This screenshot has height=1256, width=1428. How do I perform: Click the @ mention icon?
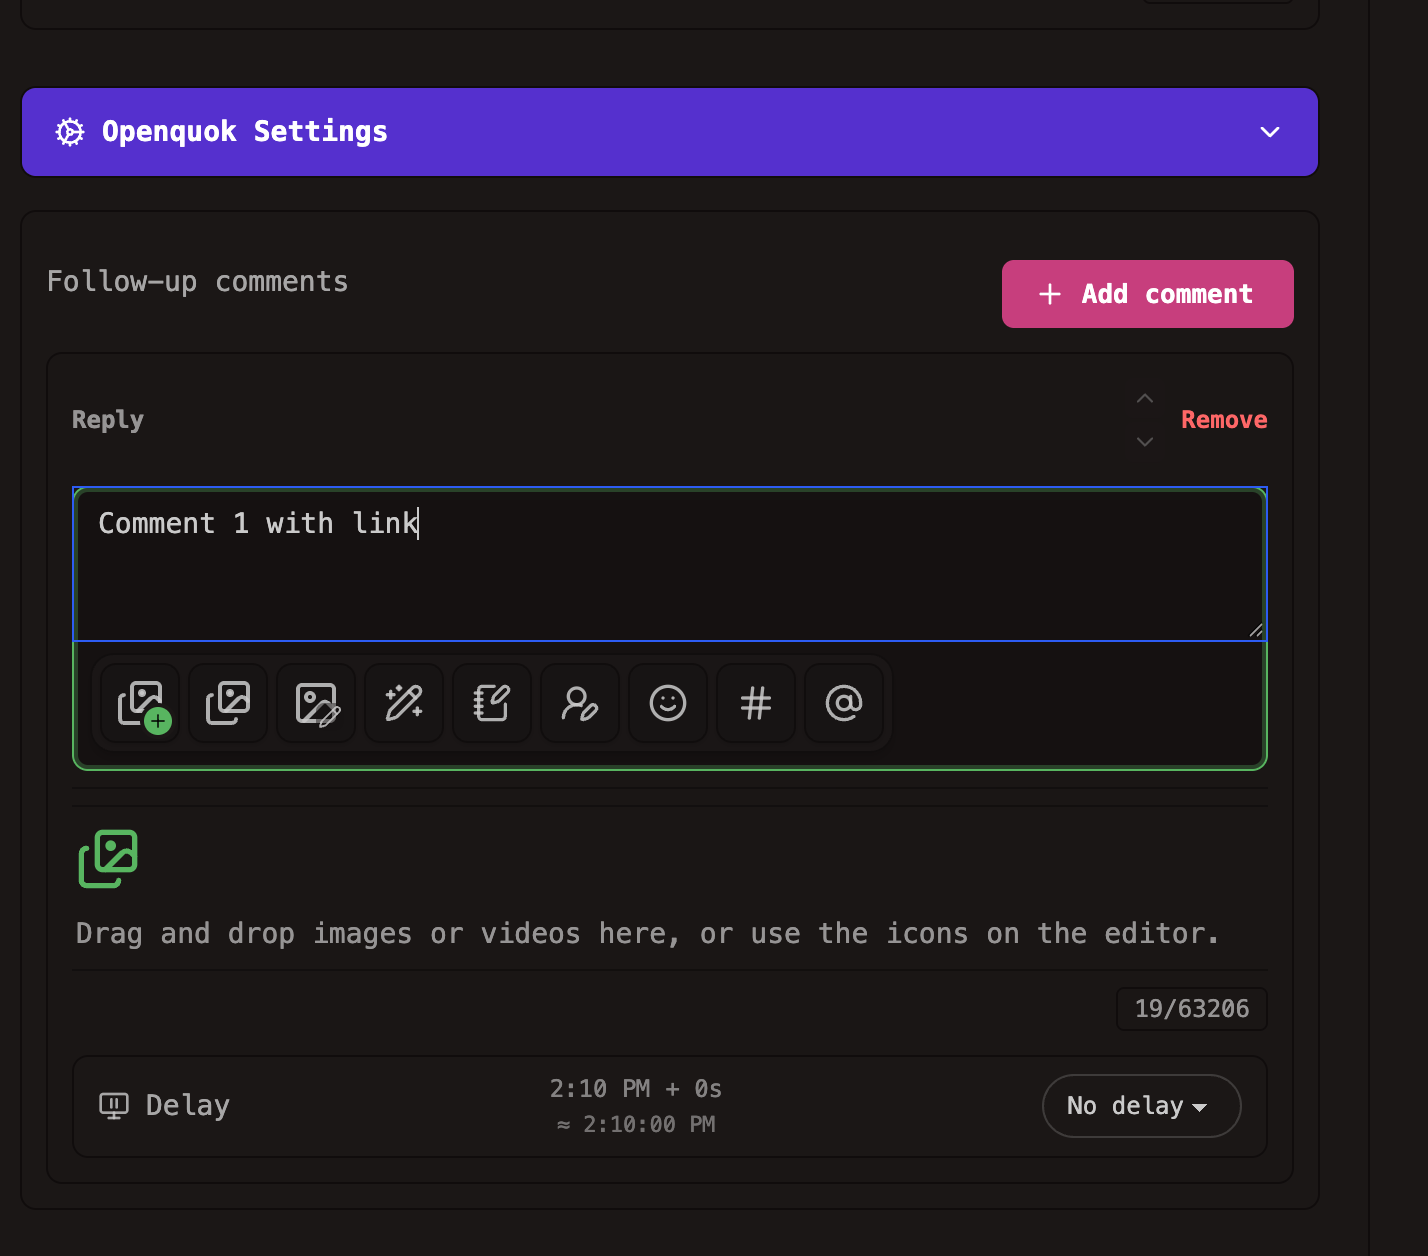click(x=844, y=704)
